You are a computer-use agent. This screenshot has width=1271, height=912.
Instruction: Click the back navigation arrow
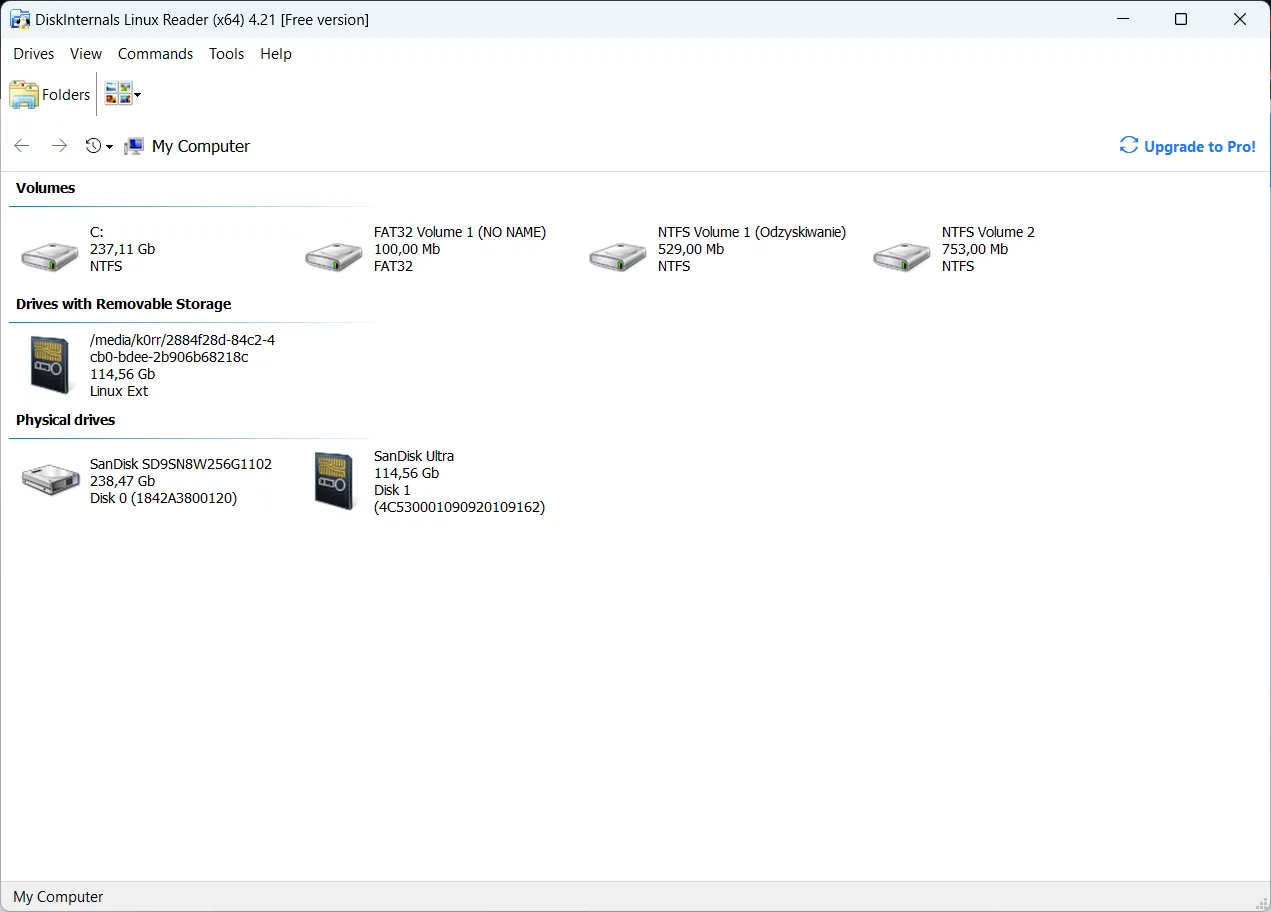click(x=21, y=145)
